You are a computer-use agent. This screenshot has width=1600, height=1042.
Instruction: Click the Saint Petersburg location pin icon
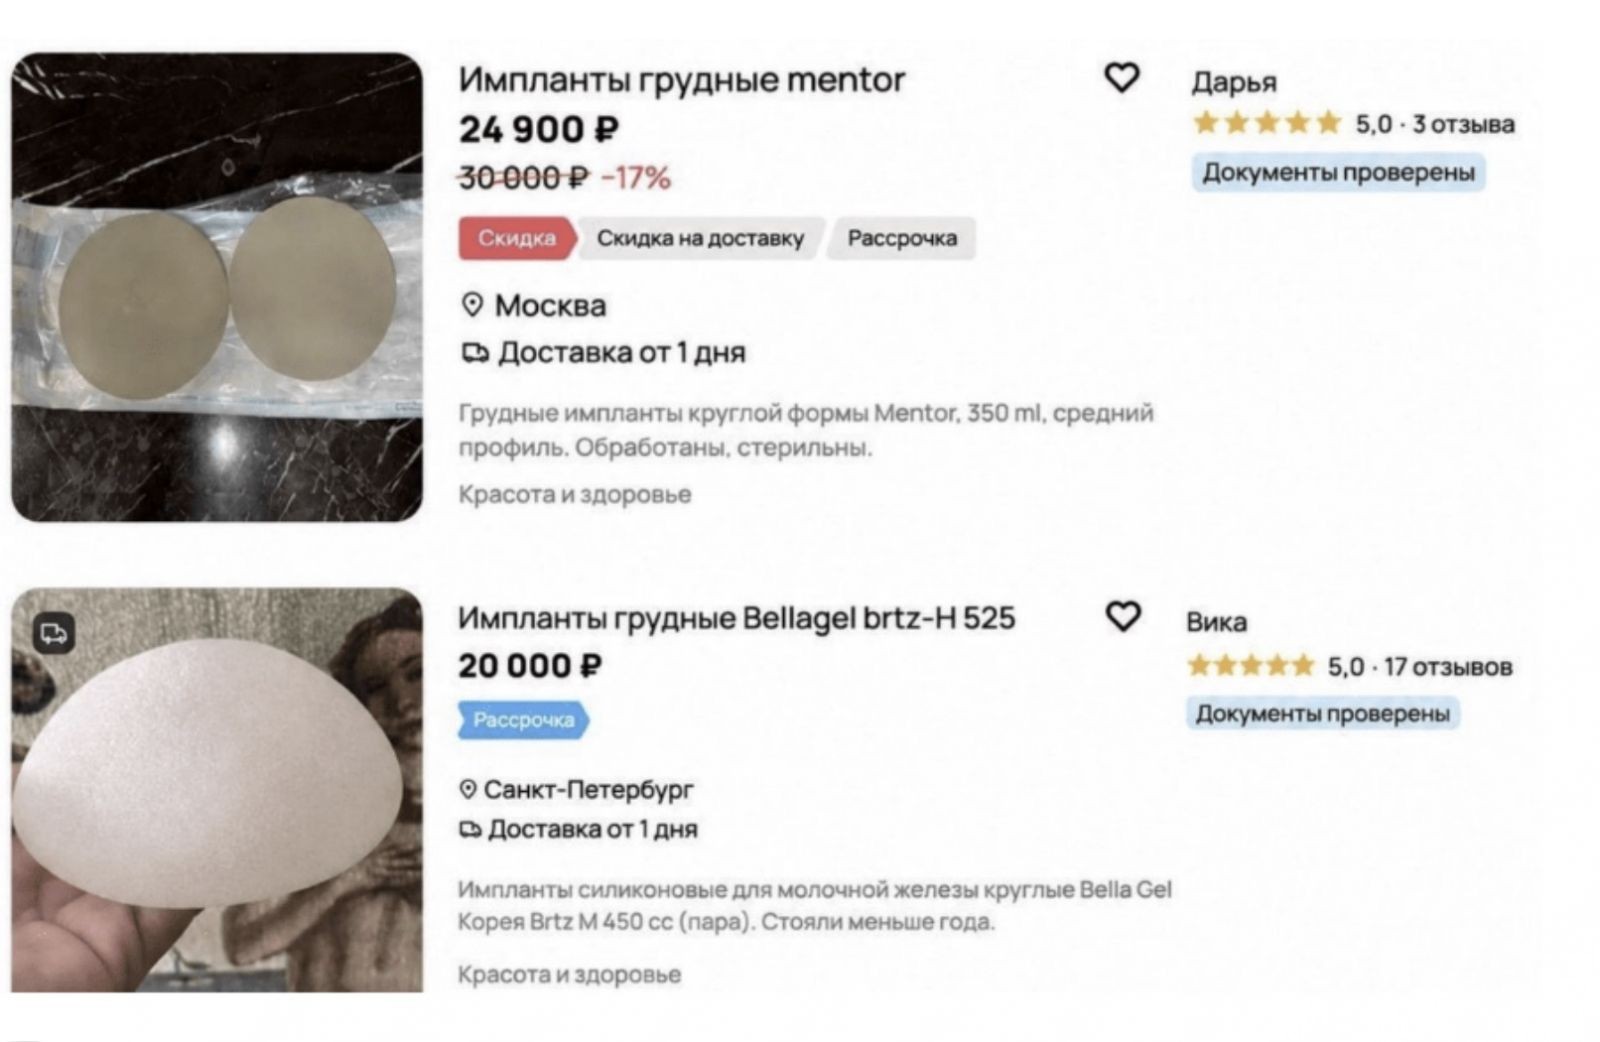(467, 789)
